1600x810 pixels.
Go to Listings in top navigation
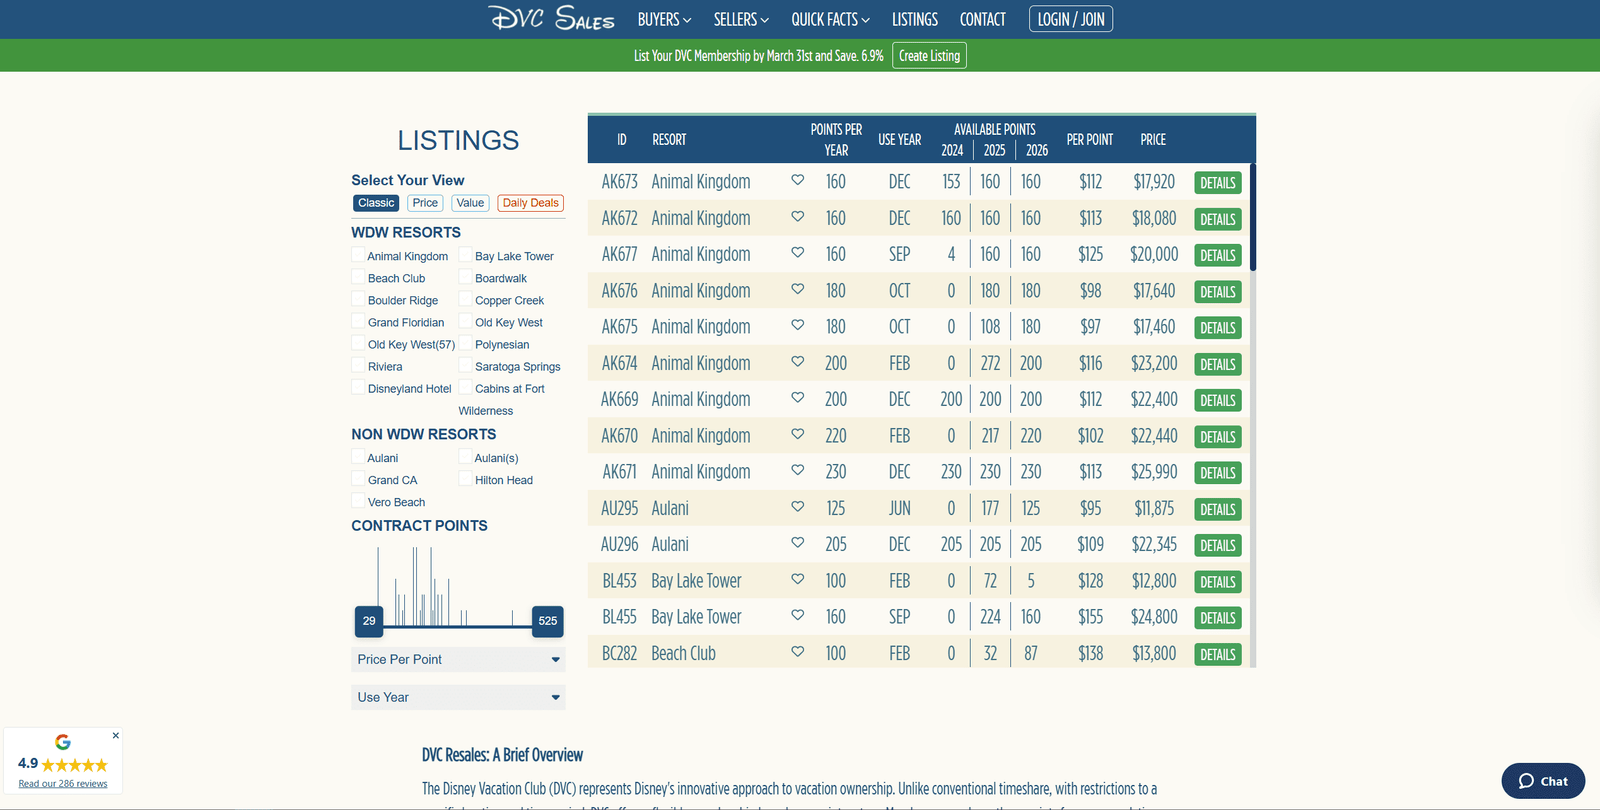915,19
